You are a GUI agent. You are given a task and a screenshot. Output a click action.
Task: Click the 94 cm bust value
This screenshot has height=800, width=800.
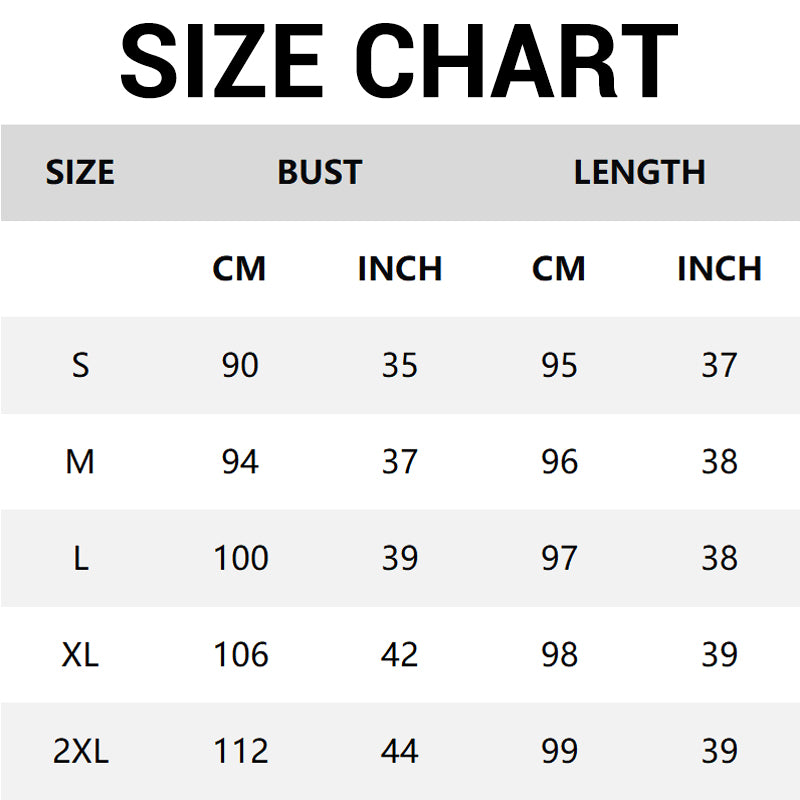point(240,462)
